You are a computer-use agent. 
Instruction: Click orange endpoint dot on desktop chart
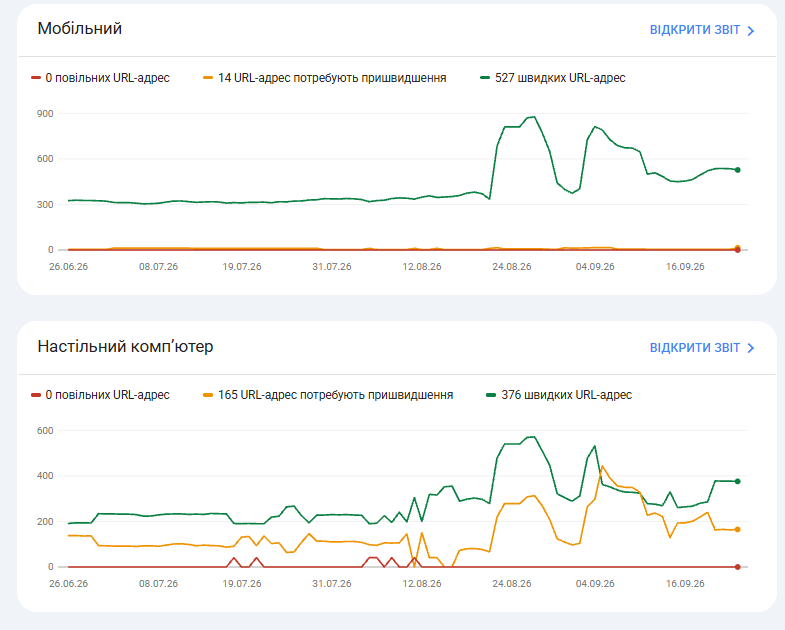tap(737, 529)
